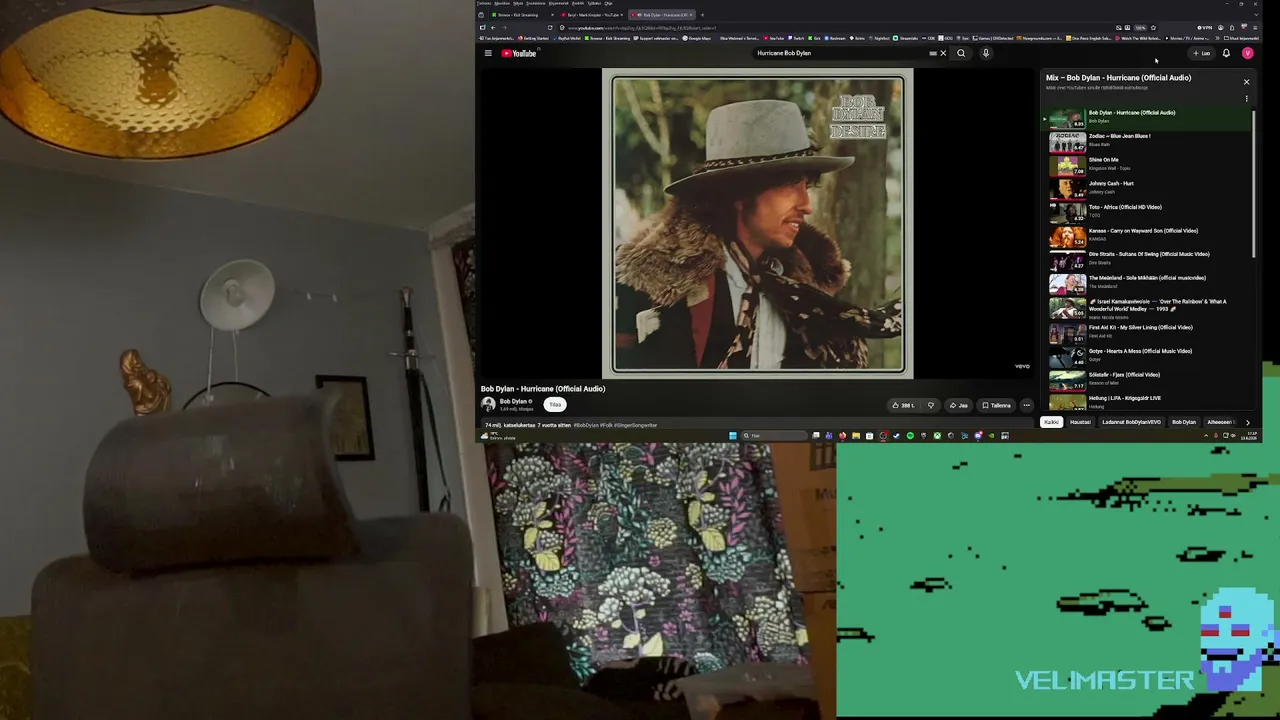Select The Mekland - Solle Mikhalin video

pos(1148,282)
